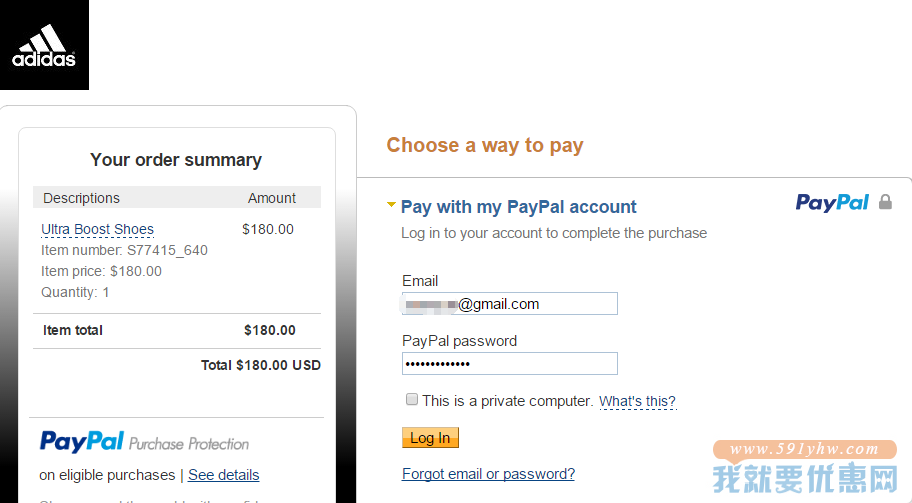Open the See details link
Viewport: 912px width, 503px height.
(223, 475)
